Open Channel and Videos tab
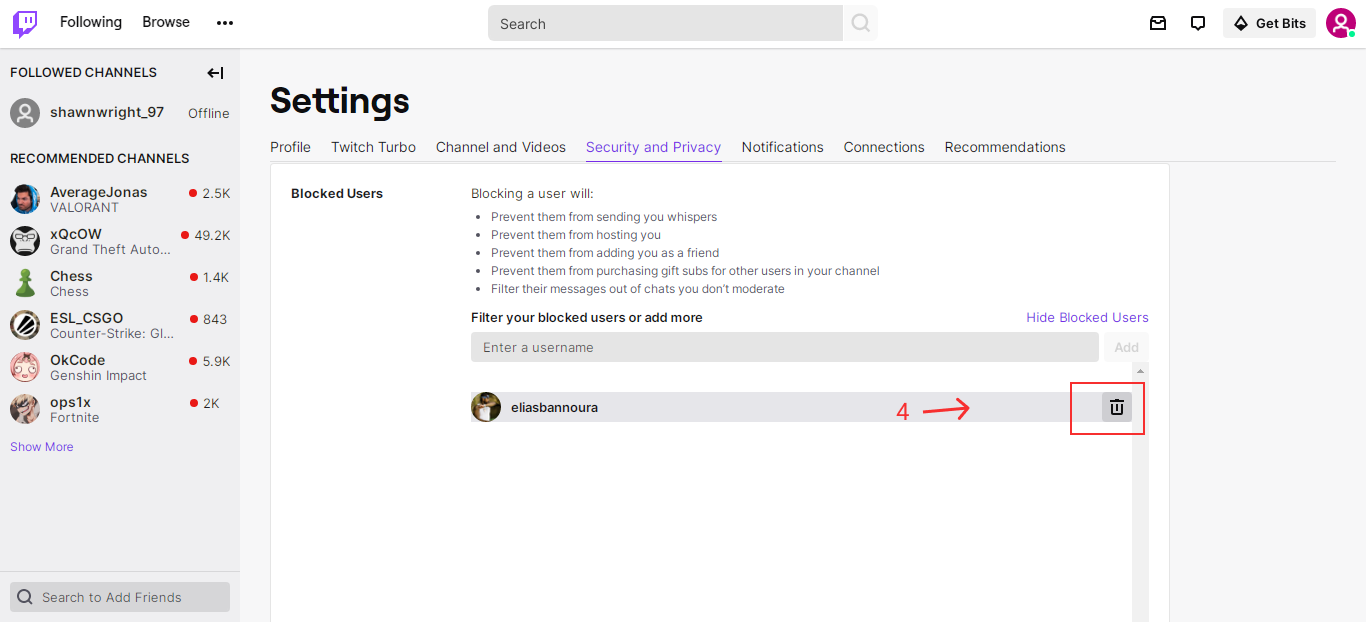This screenshot has height=622, width=1366. (501, 147)
